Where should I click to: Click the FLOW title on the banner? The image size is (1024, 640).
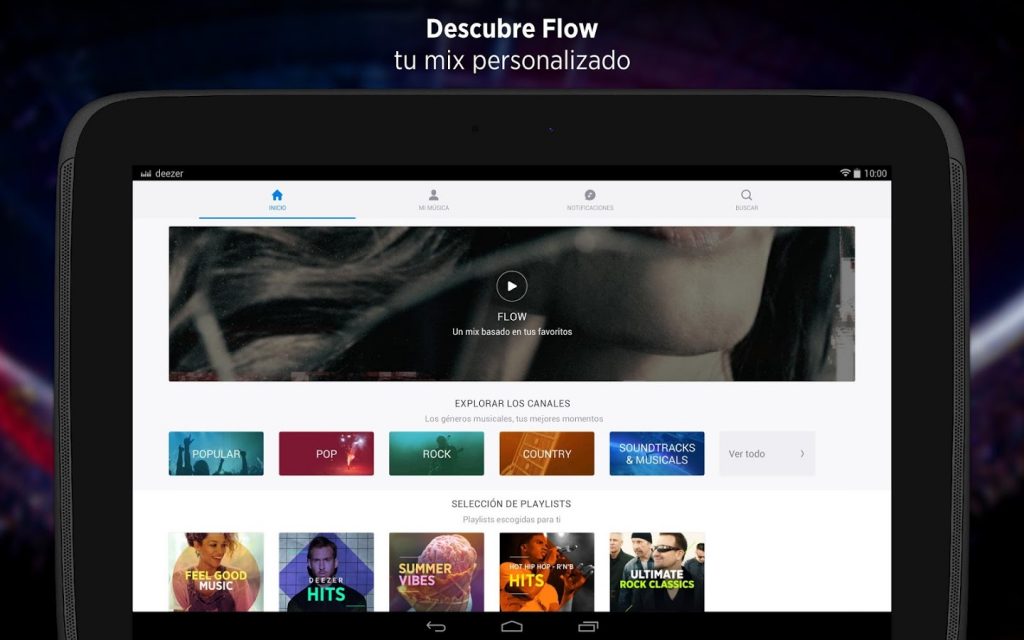pos(512,317)
